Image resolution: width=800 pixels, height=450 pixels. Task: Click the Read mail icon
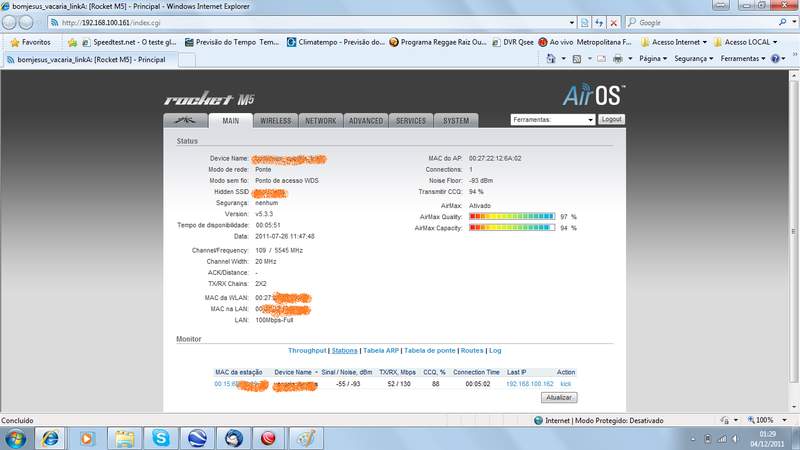click(602, 59)
